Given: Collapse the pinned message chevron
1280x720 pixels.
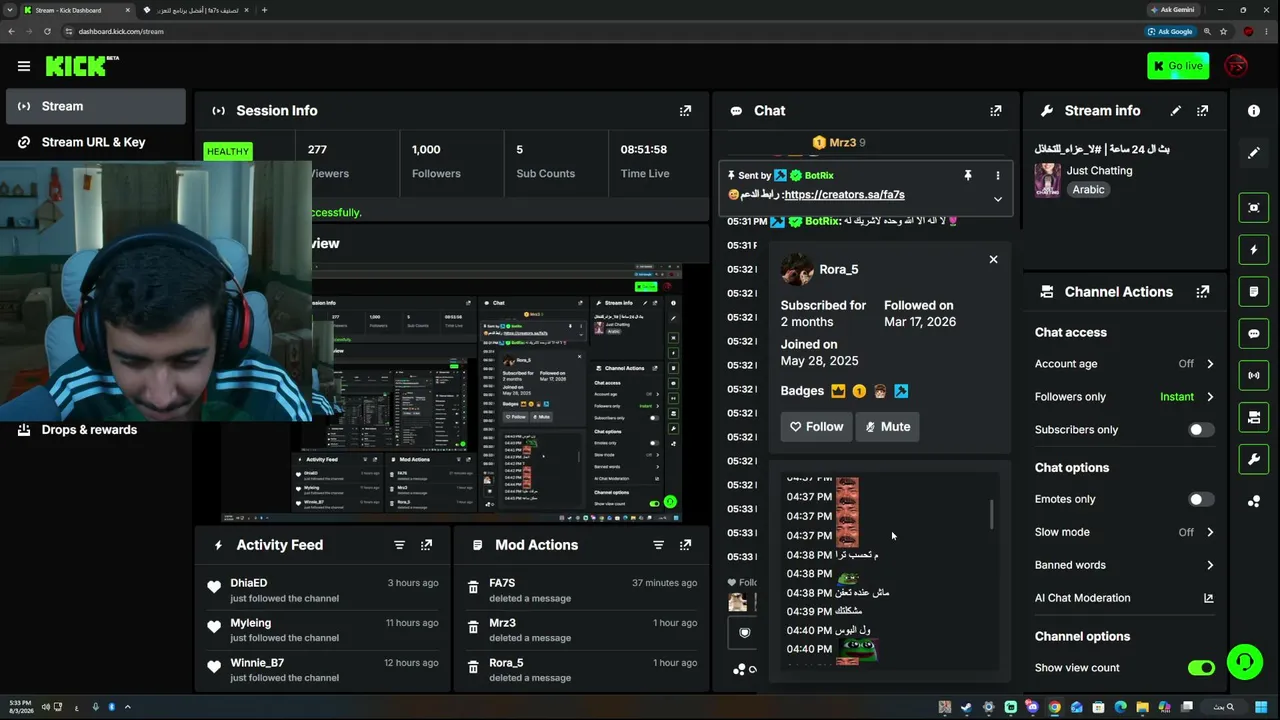Looking at the screenshot, I should pos(997,199).
